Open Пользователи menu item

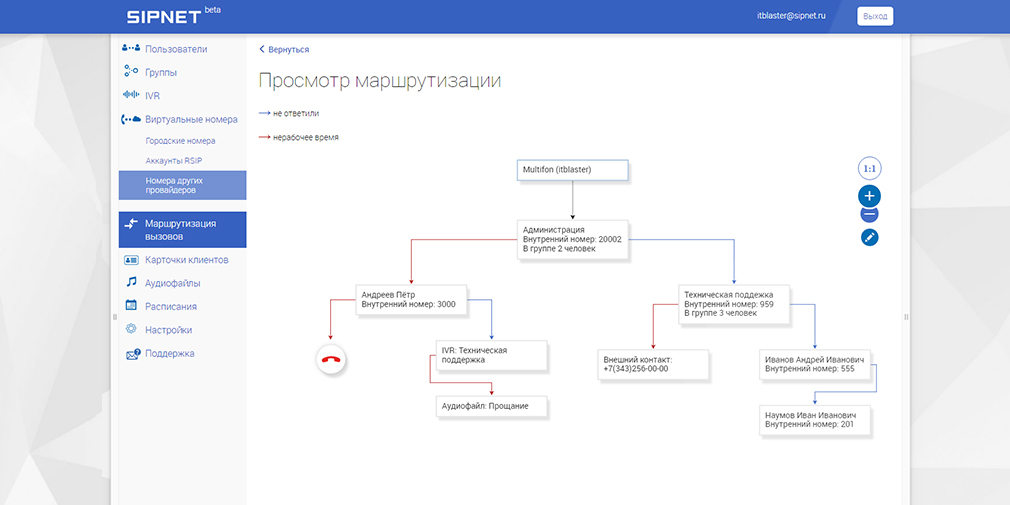tap(176, 49)
